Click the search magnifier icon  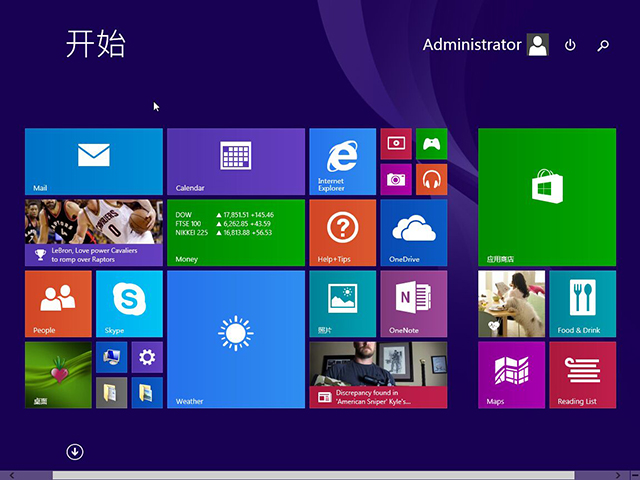click(x=603, y=45)
